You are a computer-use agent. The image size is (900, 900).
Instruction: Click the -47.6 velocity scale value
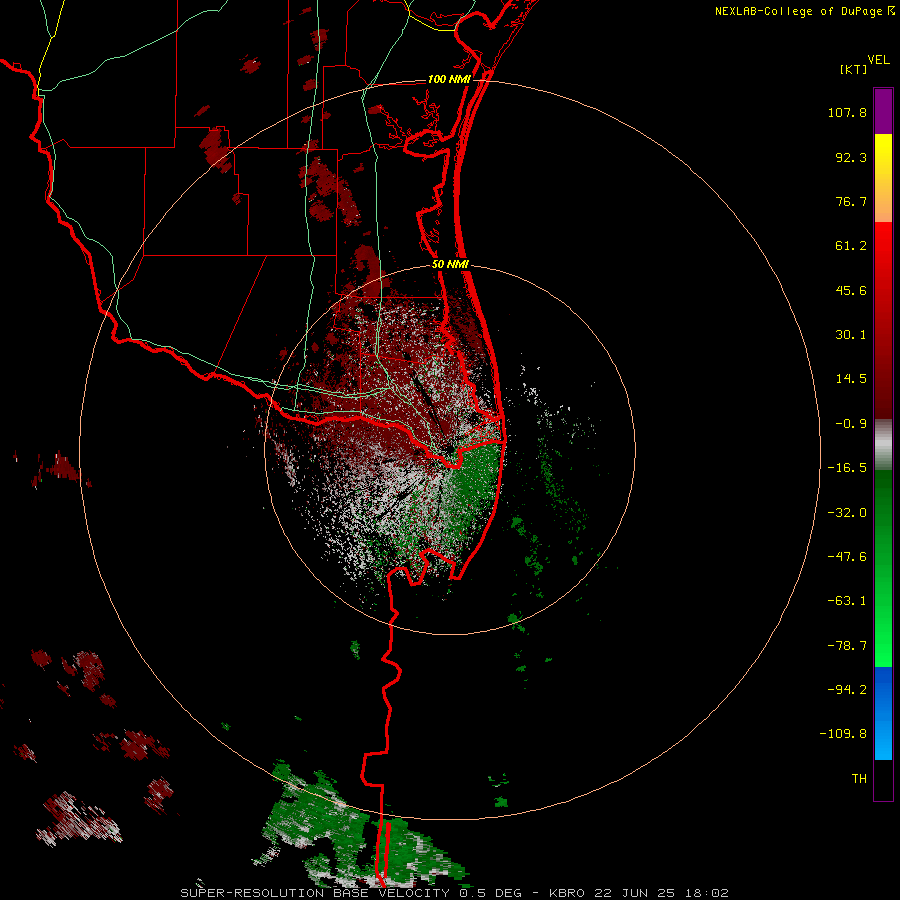coord(847,557)
